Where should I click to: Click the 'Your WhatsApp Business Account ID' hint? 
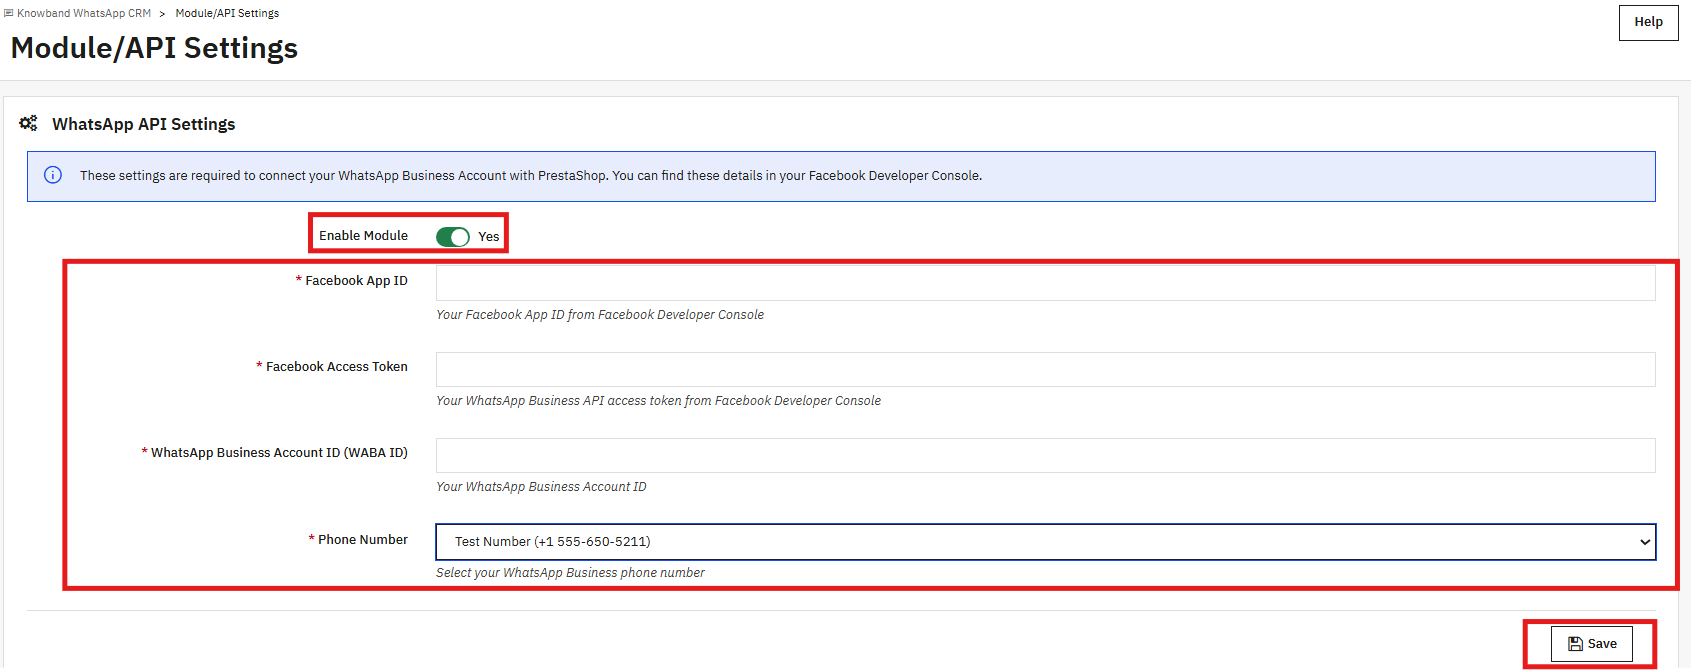coord(541,487)
